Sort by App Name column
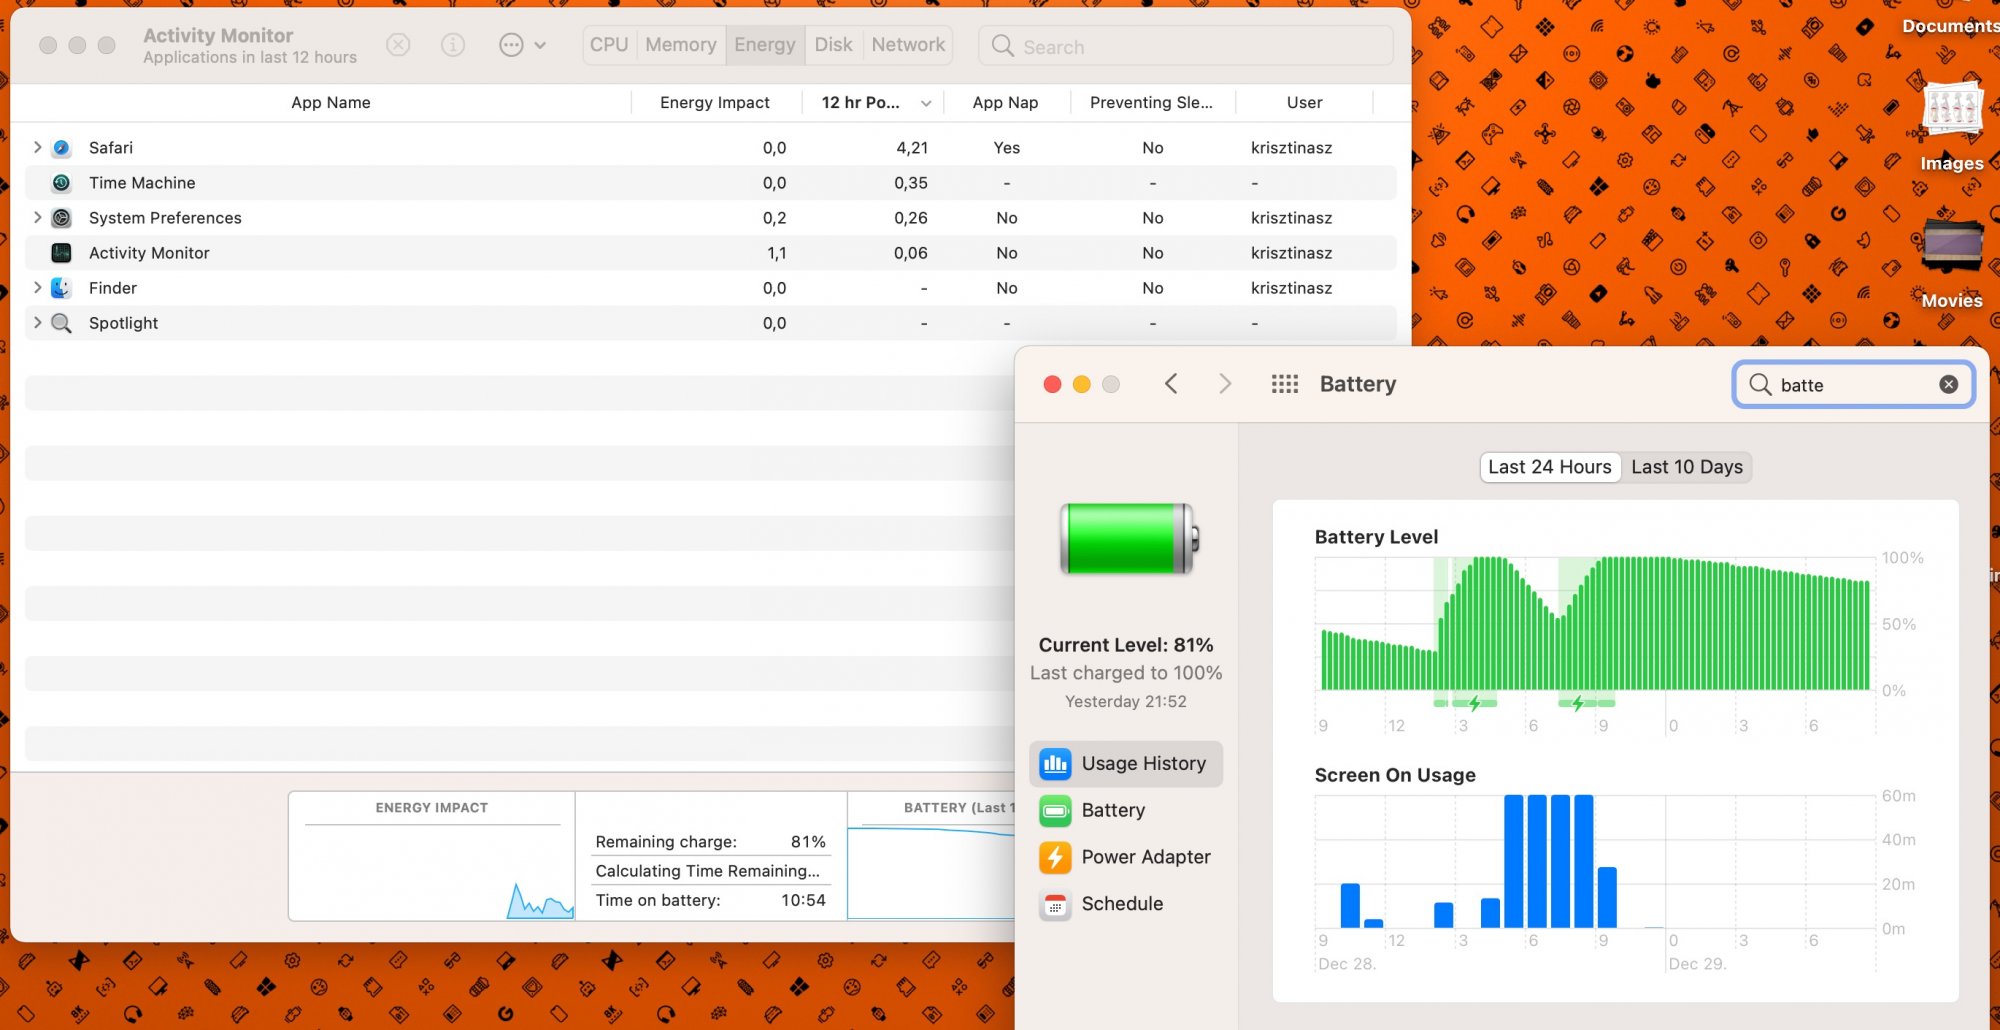 331,103
